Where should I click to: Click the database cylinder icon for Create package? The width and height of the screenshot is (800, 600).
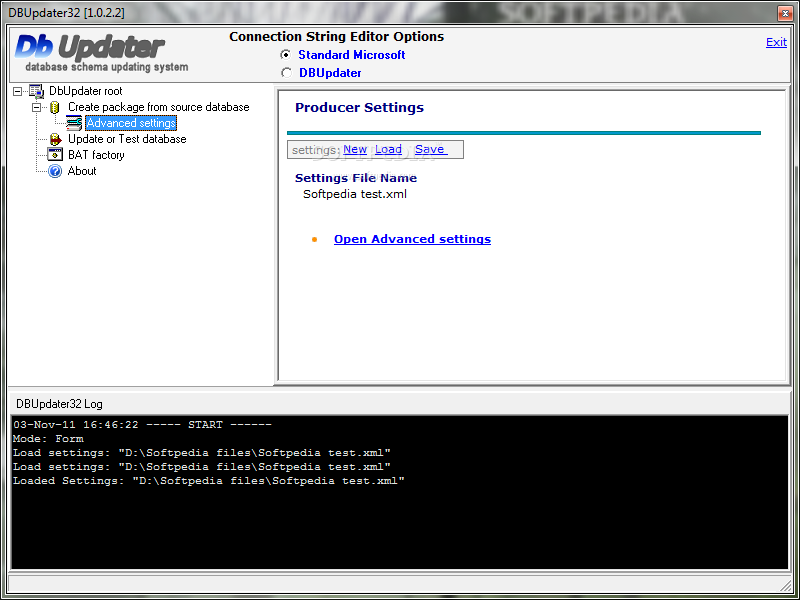click(55, 108)
